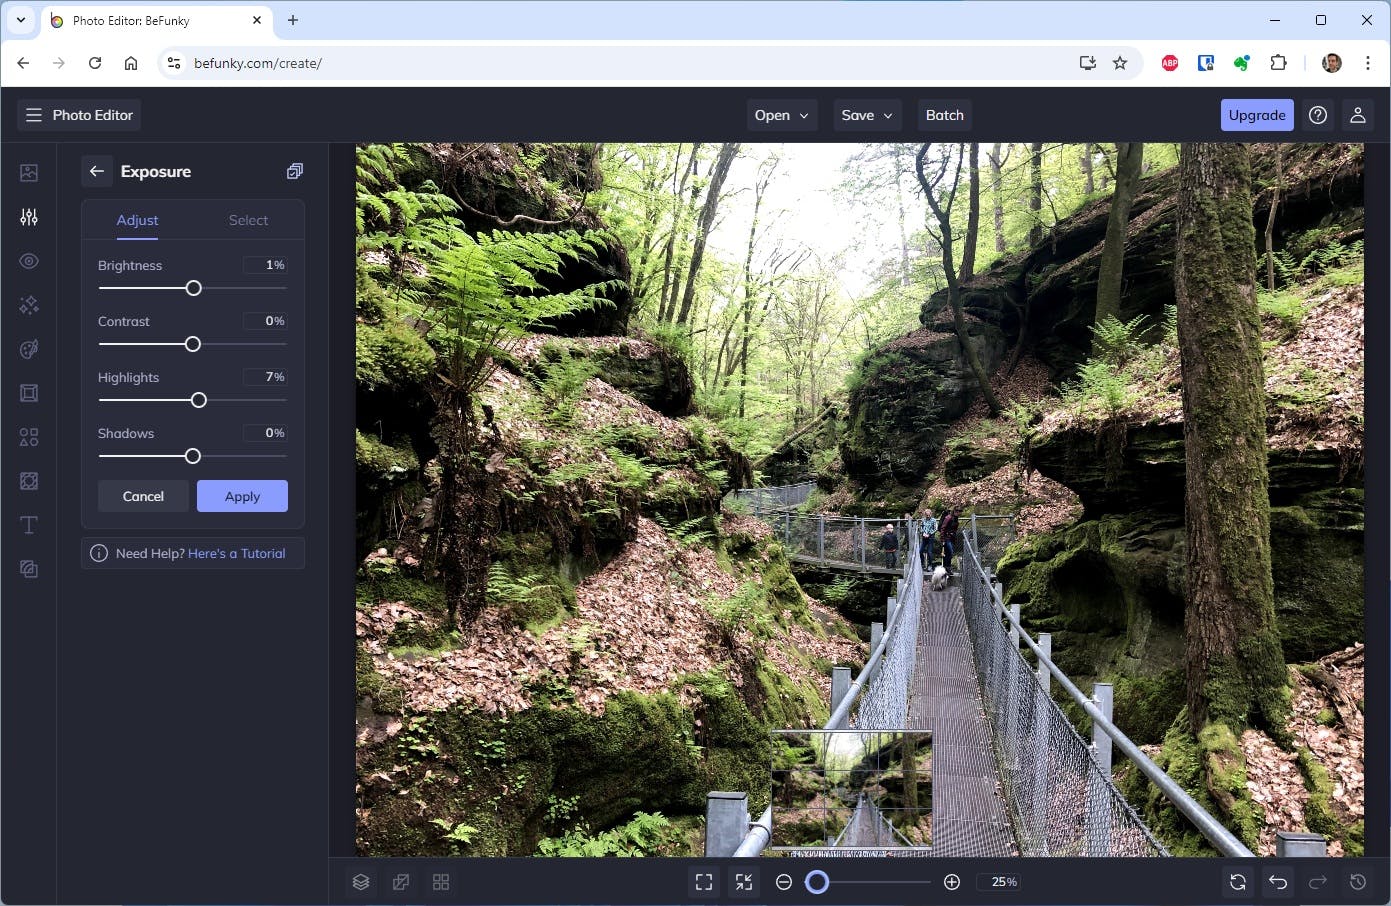Image resolution: width=1391 pixels, height=906 pixels.
Task: Click the flatten layers icon in bottom bar
Action: pyautogui.click(x=401, y=882)
